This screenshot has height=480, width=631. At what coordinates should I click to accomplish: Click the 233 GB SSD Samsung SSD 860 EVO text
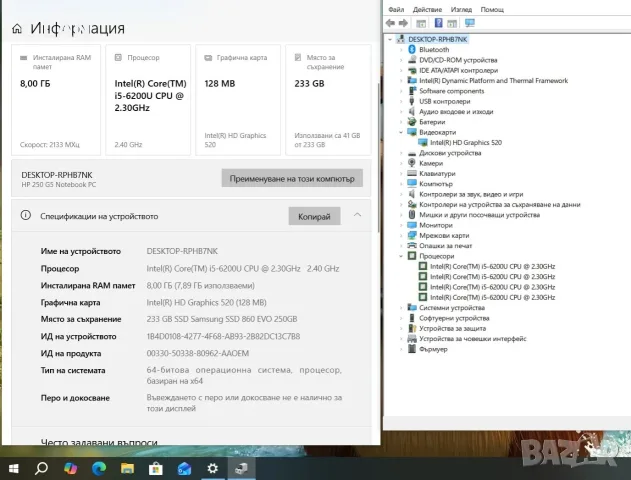222,319
